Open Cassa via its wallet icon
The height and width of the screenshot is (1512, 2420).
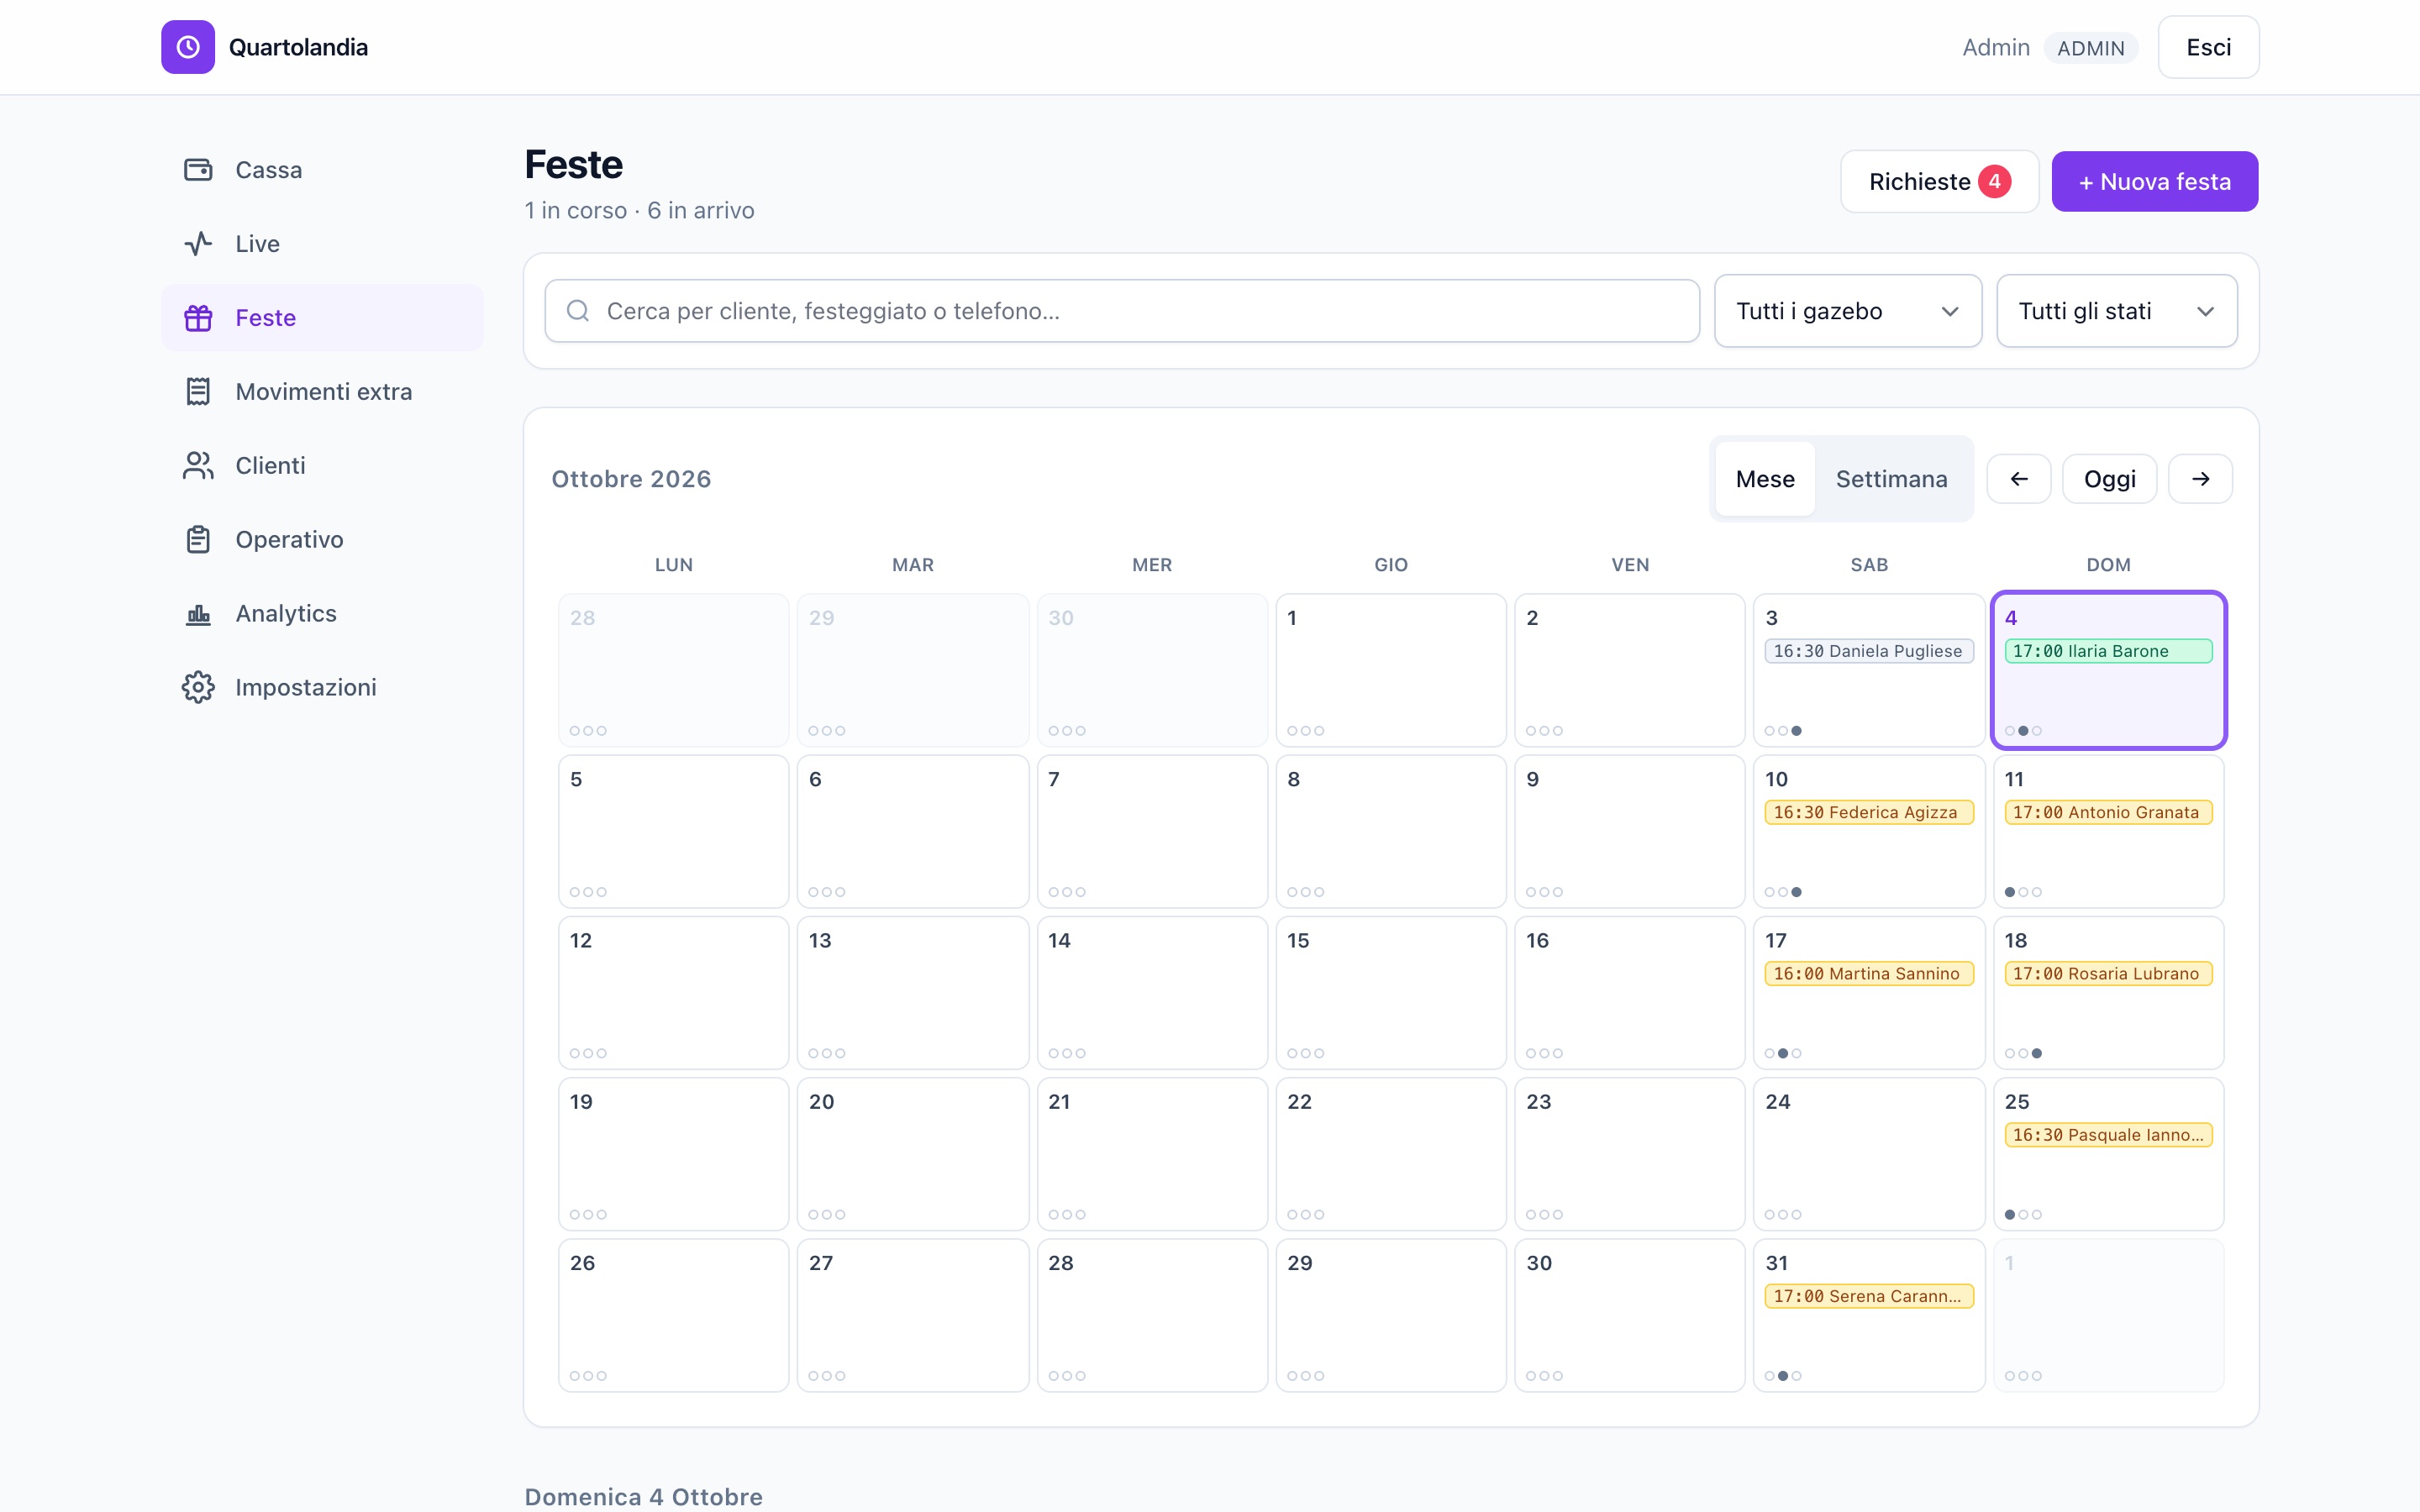click(198, 170)
